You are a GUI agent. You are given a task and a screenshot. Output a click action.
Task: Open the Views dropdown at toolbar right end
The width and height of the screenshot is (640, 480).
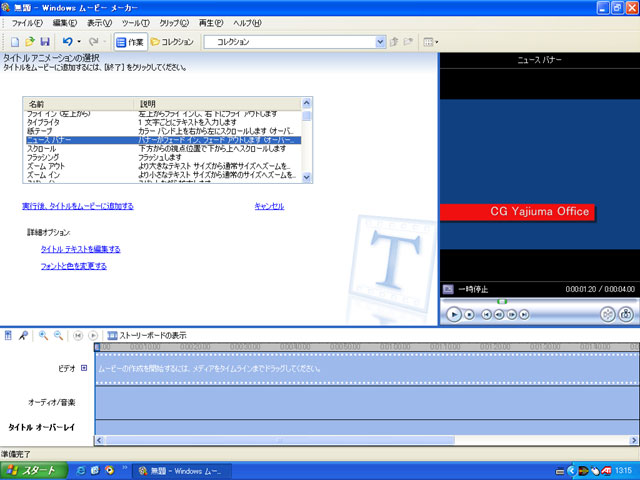click(x=431, y=42)
